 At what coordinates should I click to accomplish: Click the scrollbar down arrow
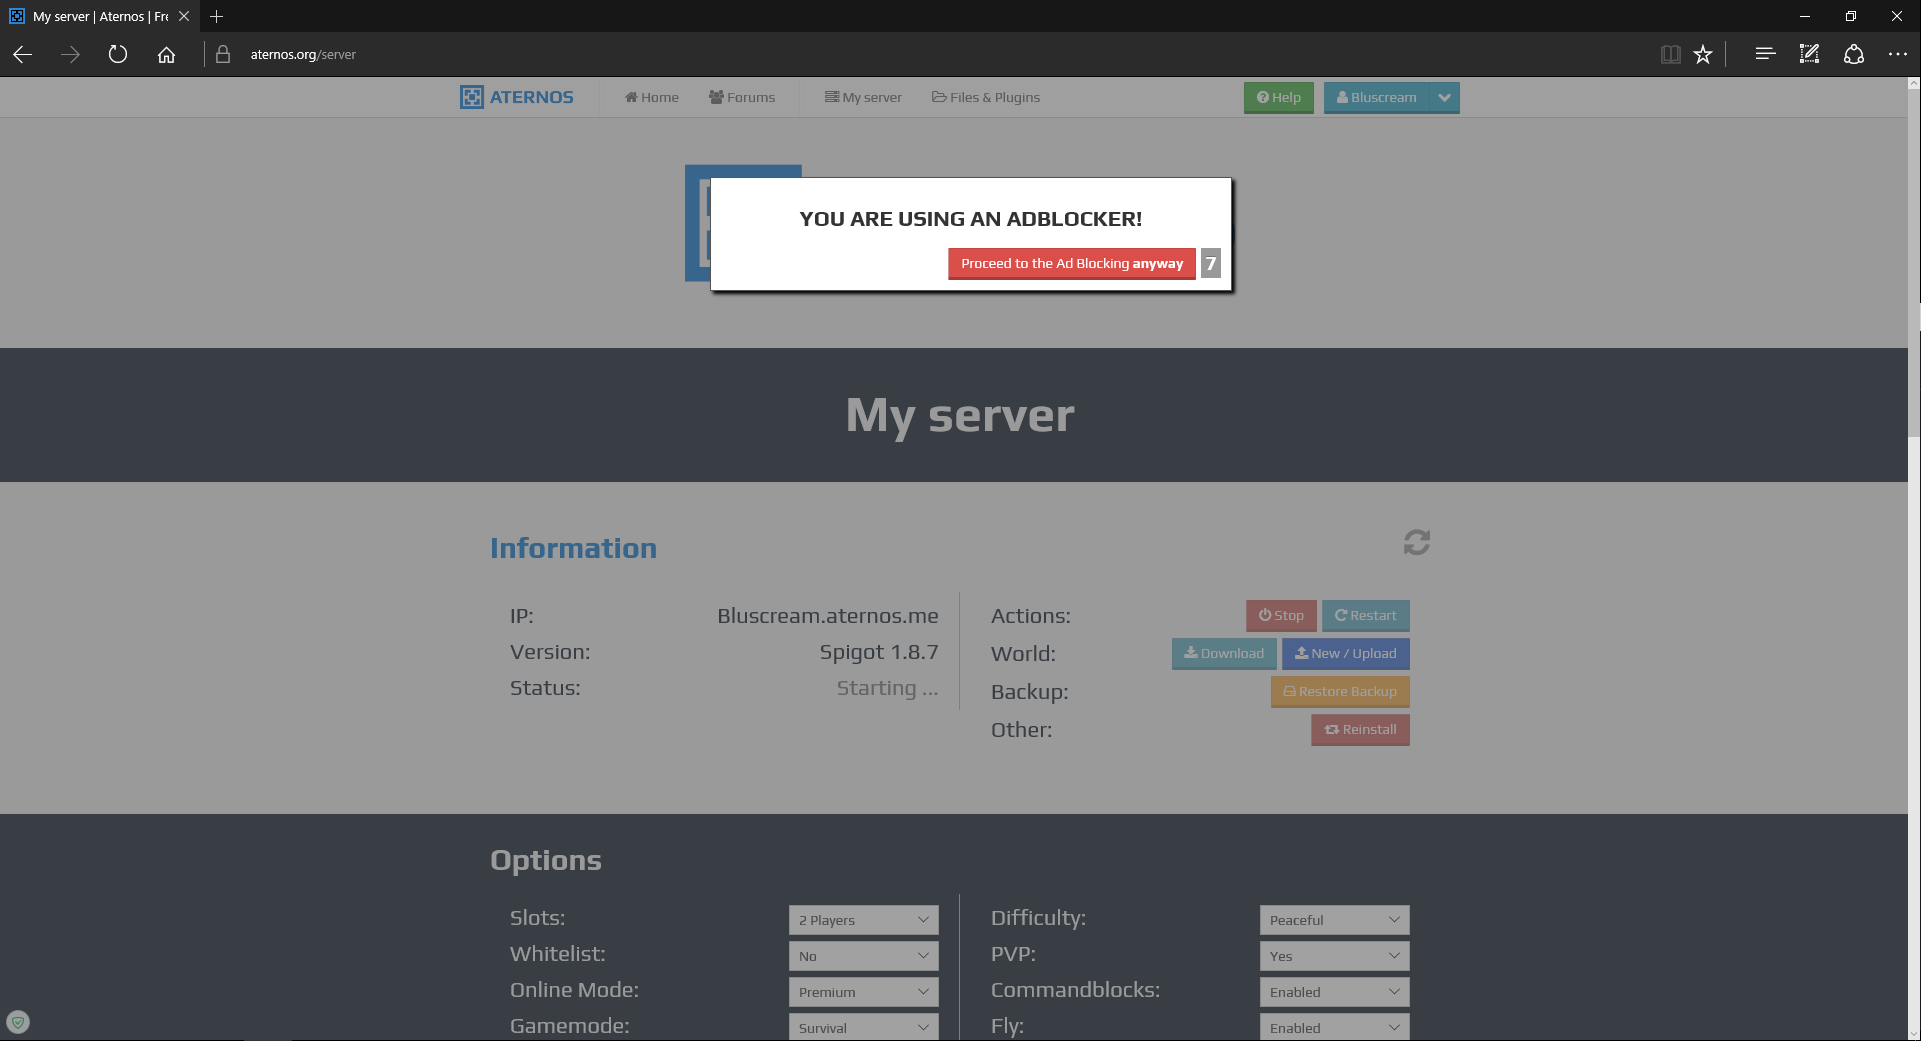click(1914, 1033)
